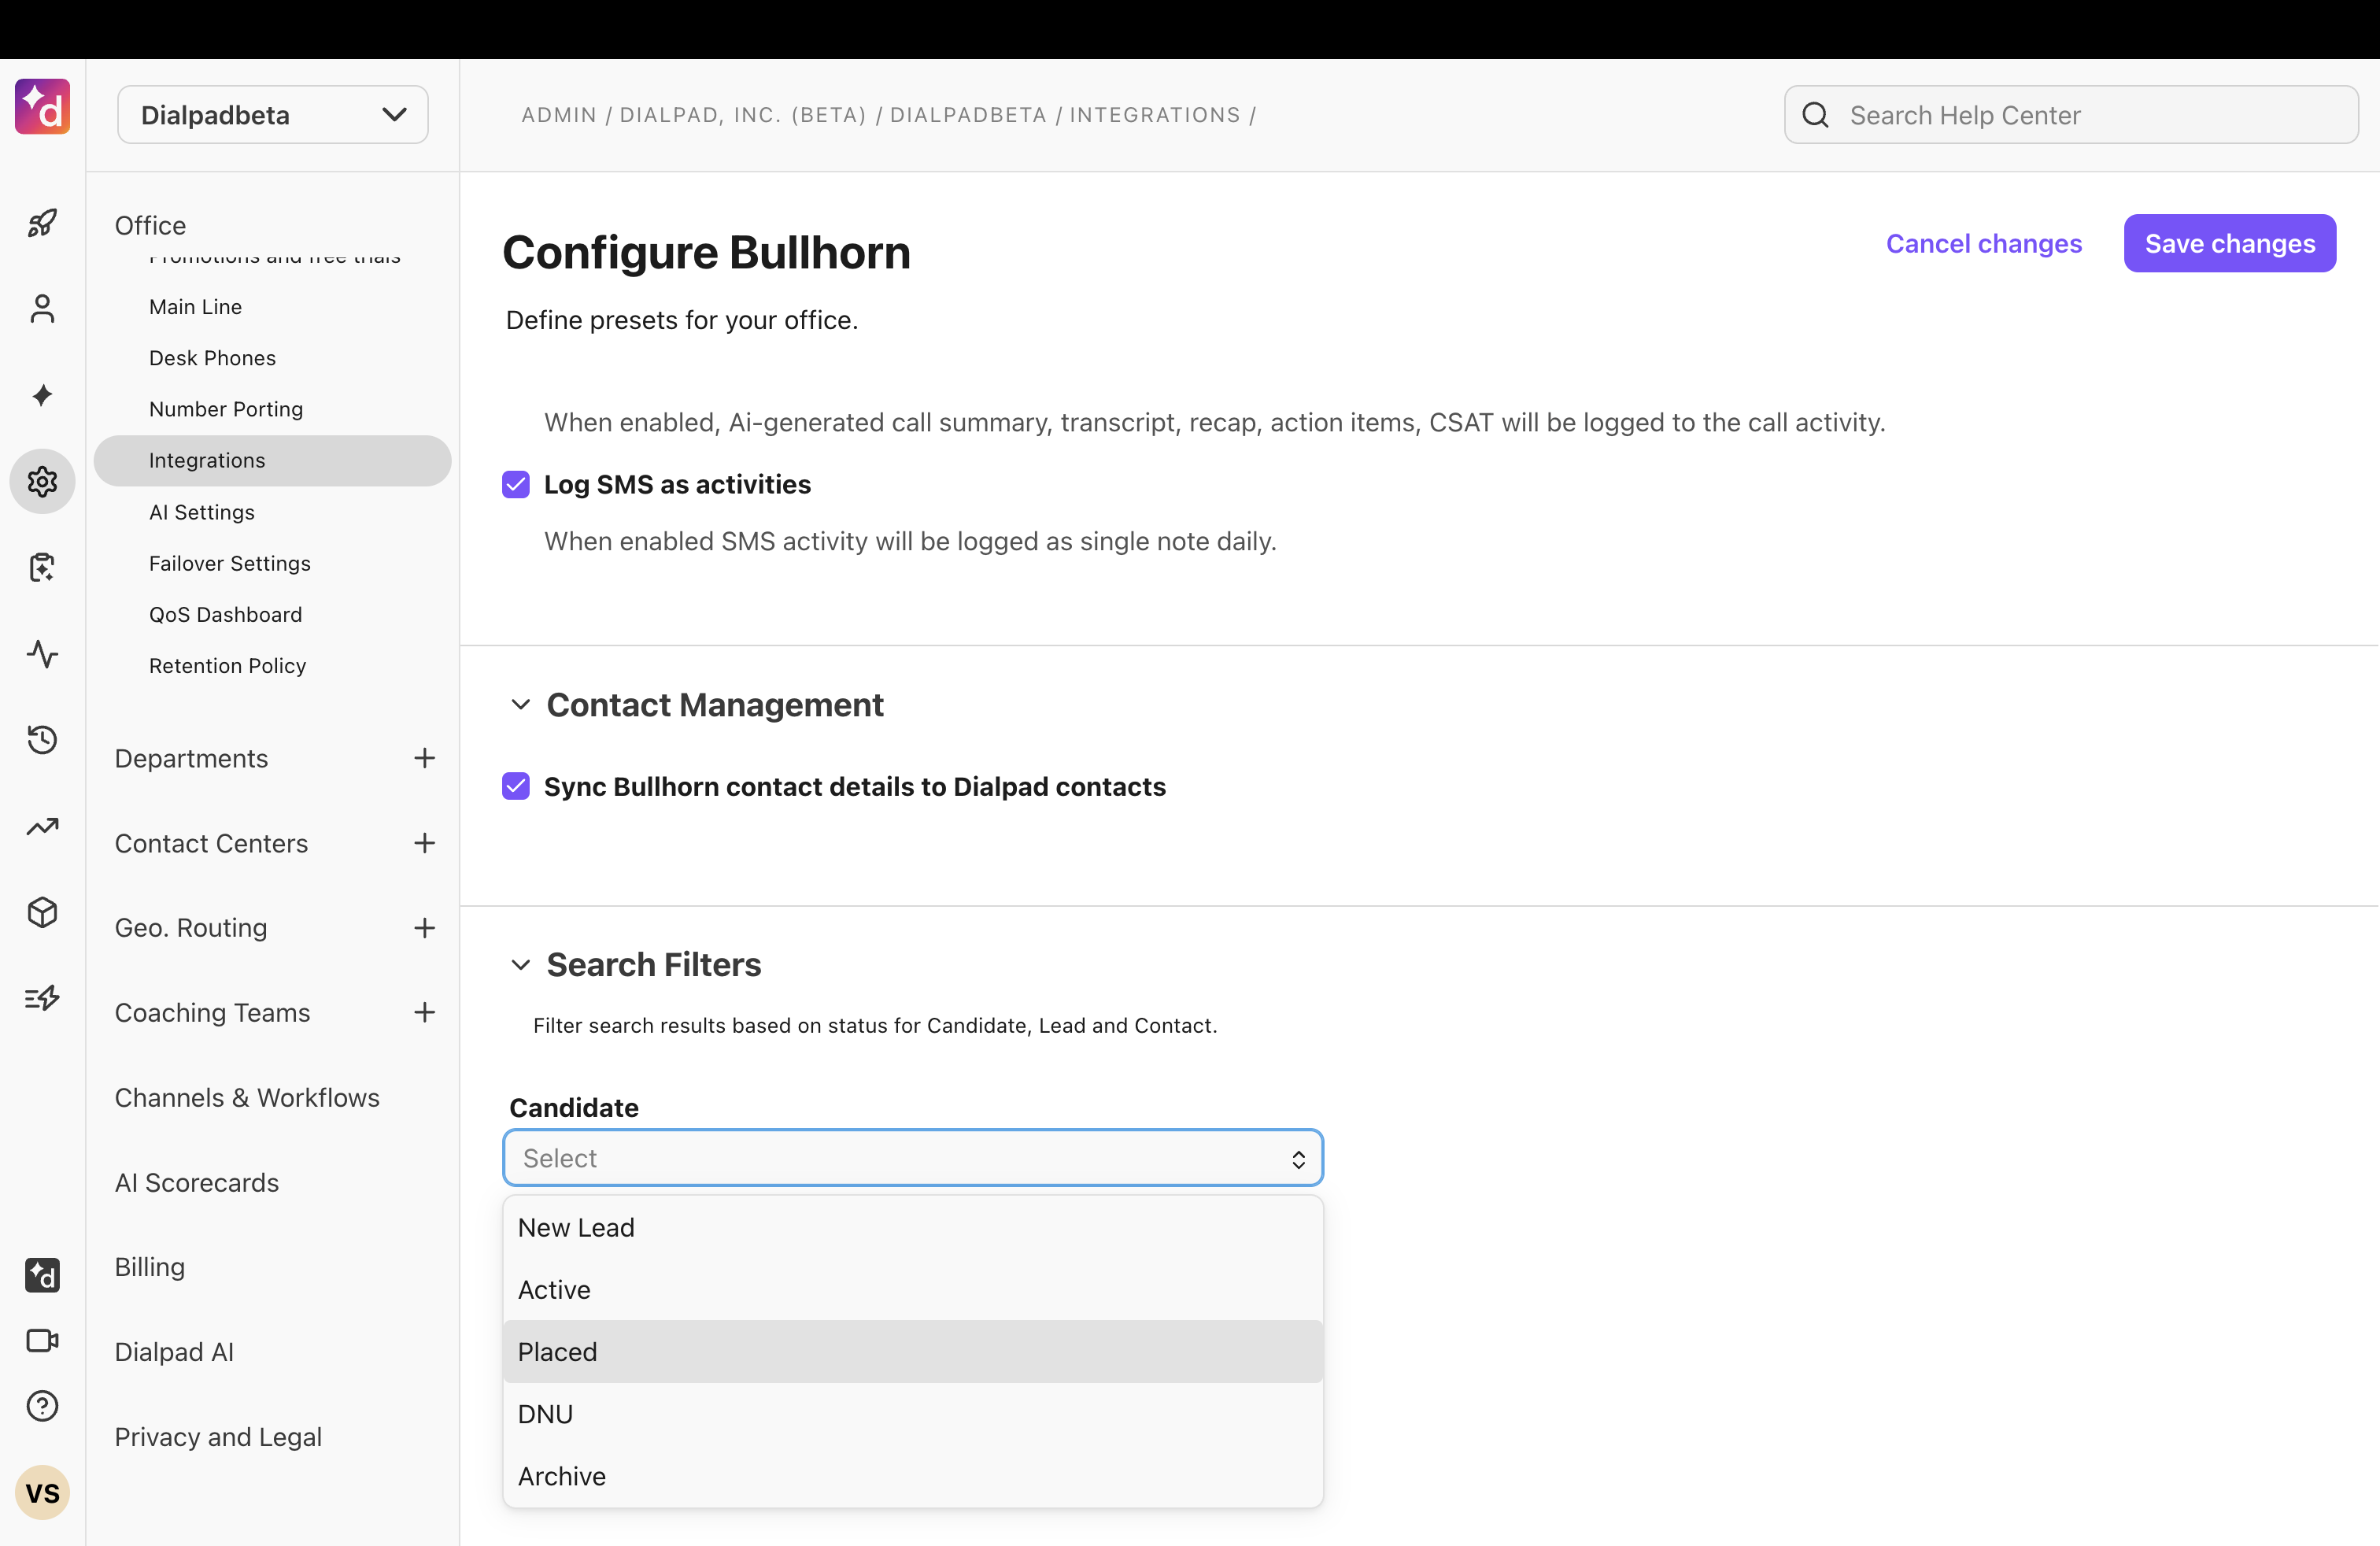
Task: Open the cube box sidebar icon
Action: pos(42,912)
